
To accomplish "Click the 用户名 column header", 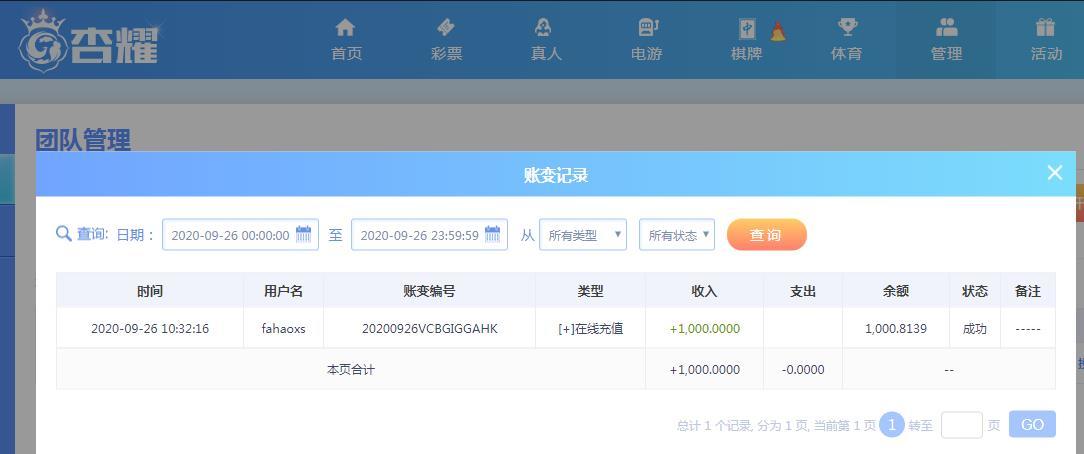I will (283, 291).
